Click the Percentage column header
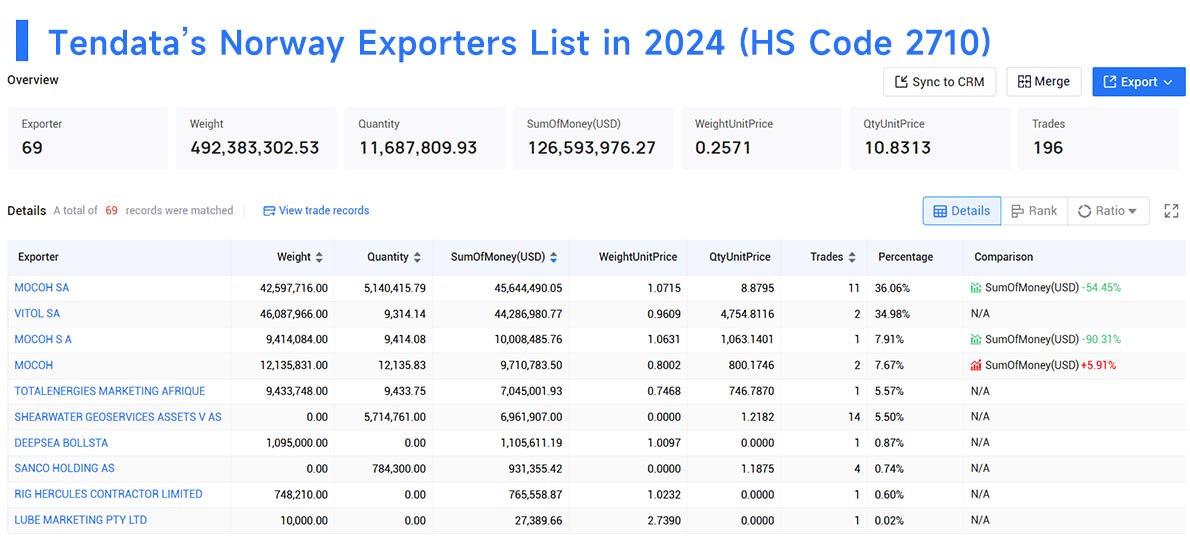The image size is (1190, 538). 905,257
